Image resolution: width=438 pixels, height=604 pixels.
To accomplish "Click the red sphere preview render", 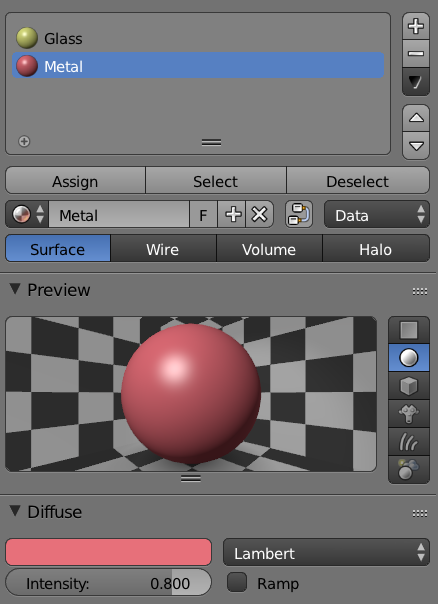I will [191, 394].
